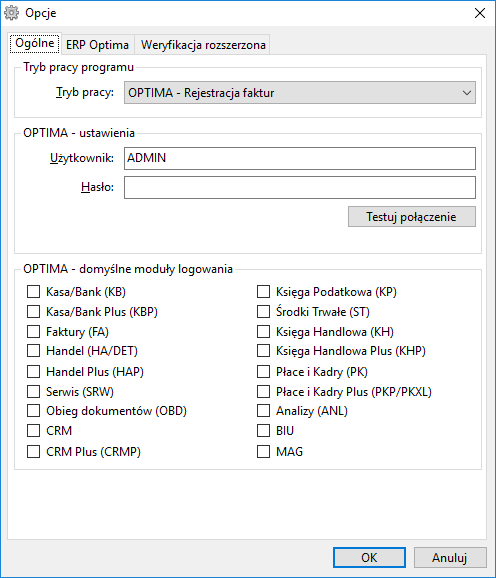Switch to the Ogólne tab
The image size is (496, 578).
coord(35,44)
